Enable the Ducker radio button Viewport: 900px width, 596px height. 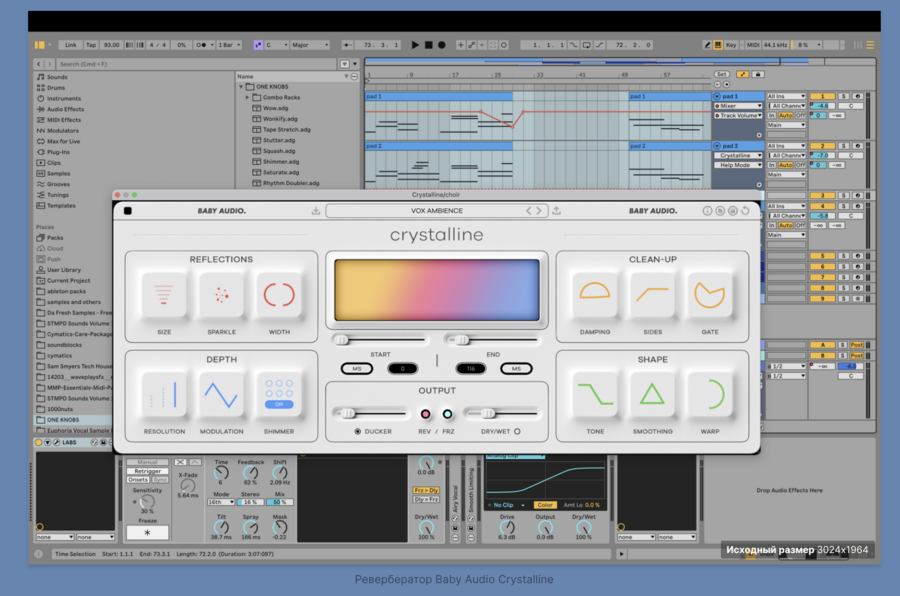[x=359, y=431]
